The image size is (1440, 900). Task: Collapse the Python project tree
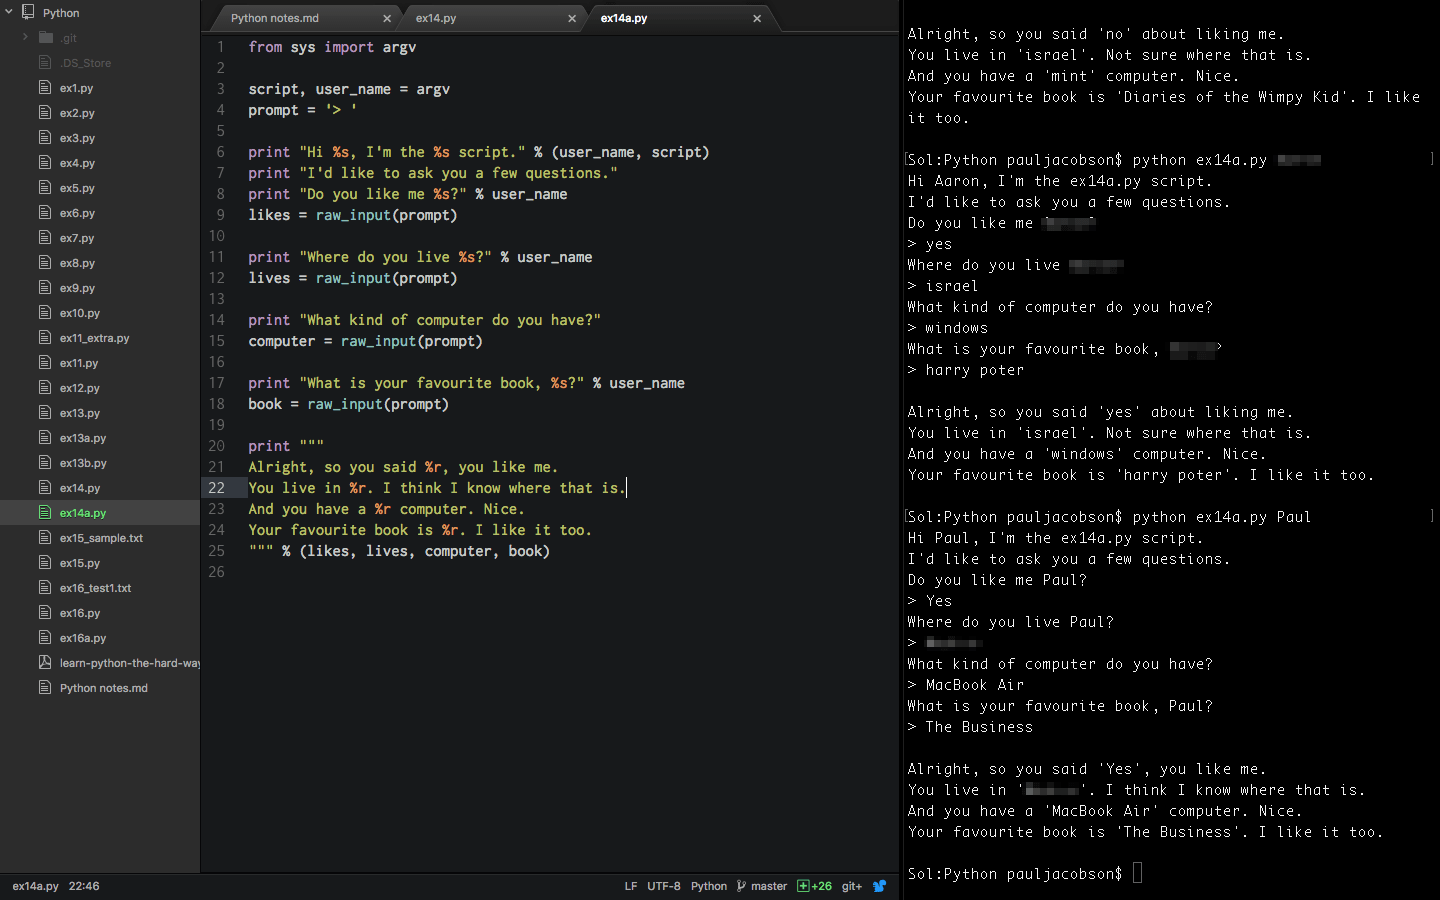tap(10, 12)
